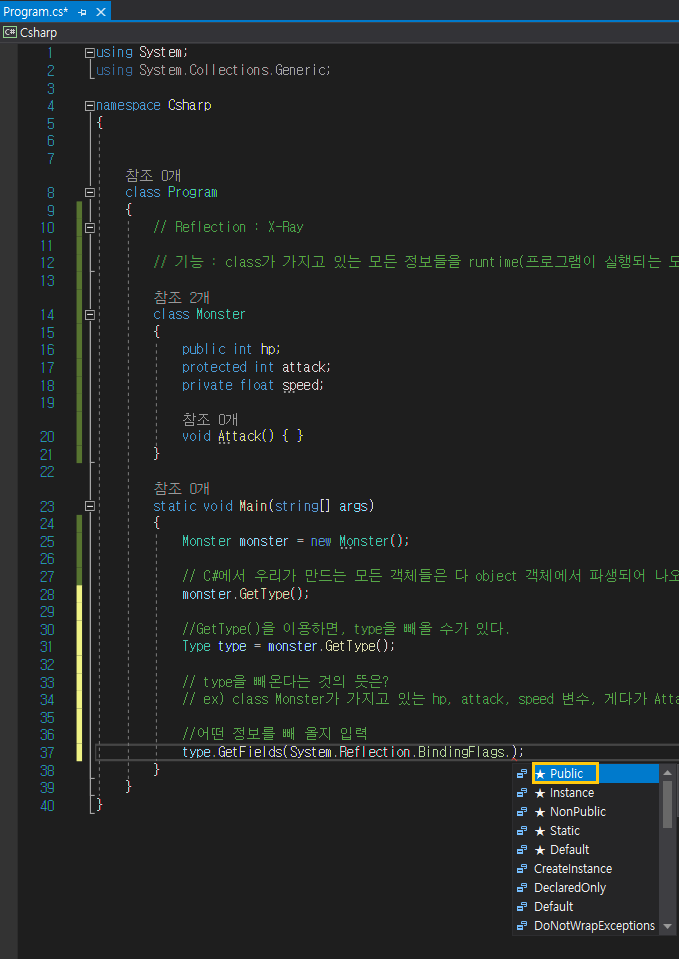Click completion list scroll up arrow
Viewport: 679px width, 959px height.
tap(667, 772)
